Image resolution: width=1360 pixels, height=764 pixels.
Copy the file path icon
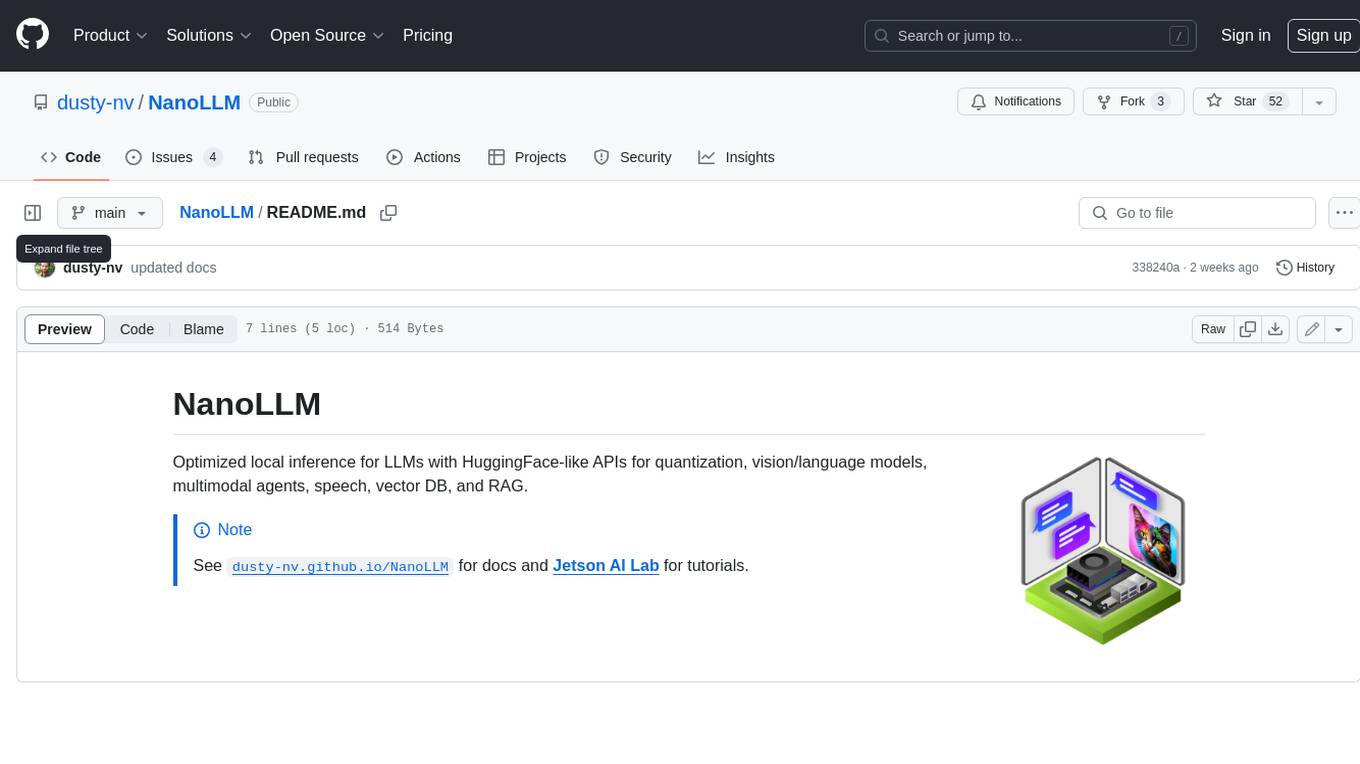(389, 213)
